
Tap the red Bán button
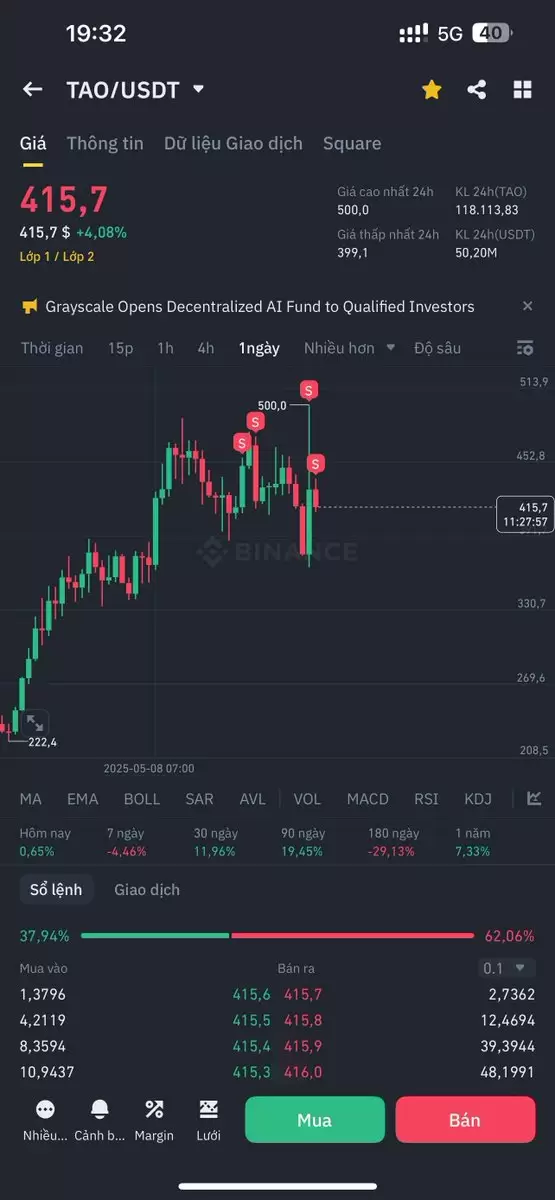(465, 1120)
